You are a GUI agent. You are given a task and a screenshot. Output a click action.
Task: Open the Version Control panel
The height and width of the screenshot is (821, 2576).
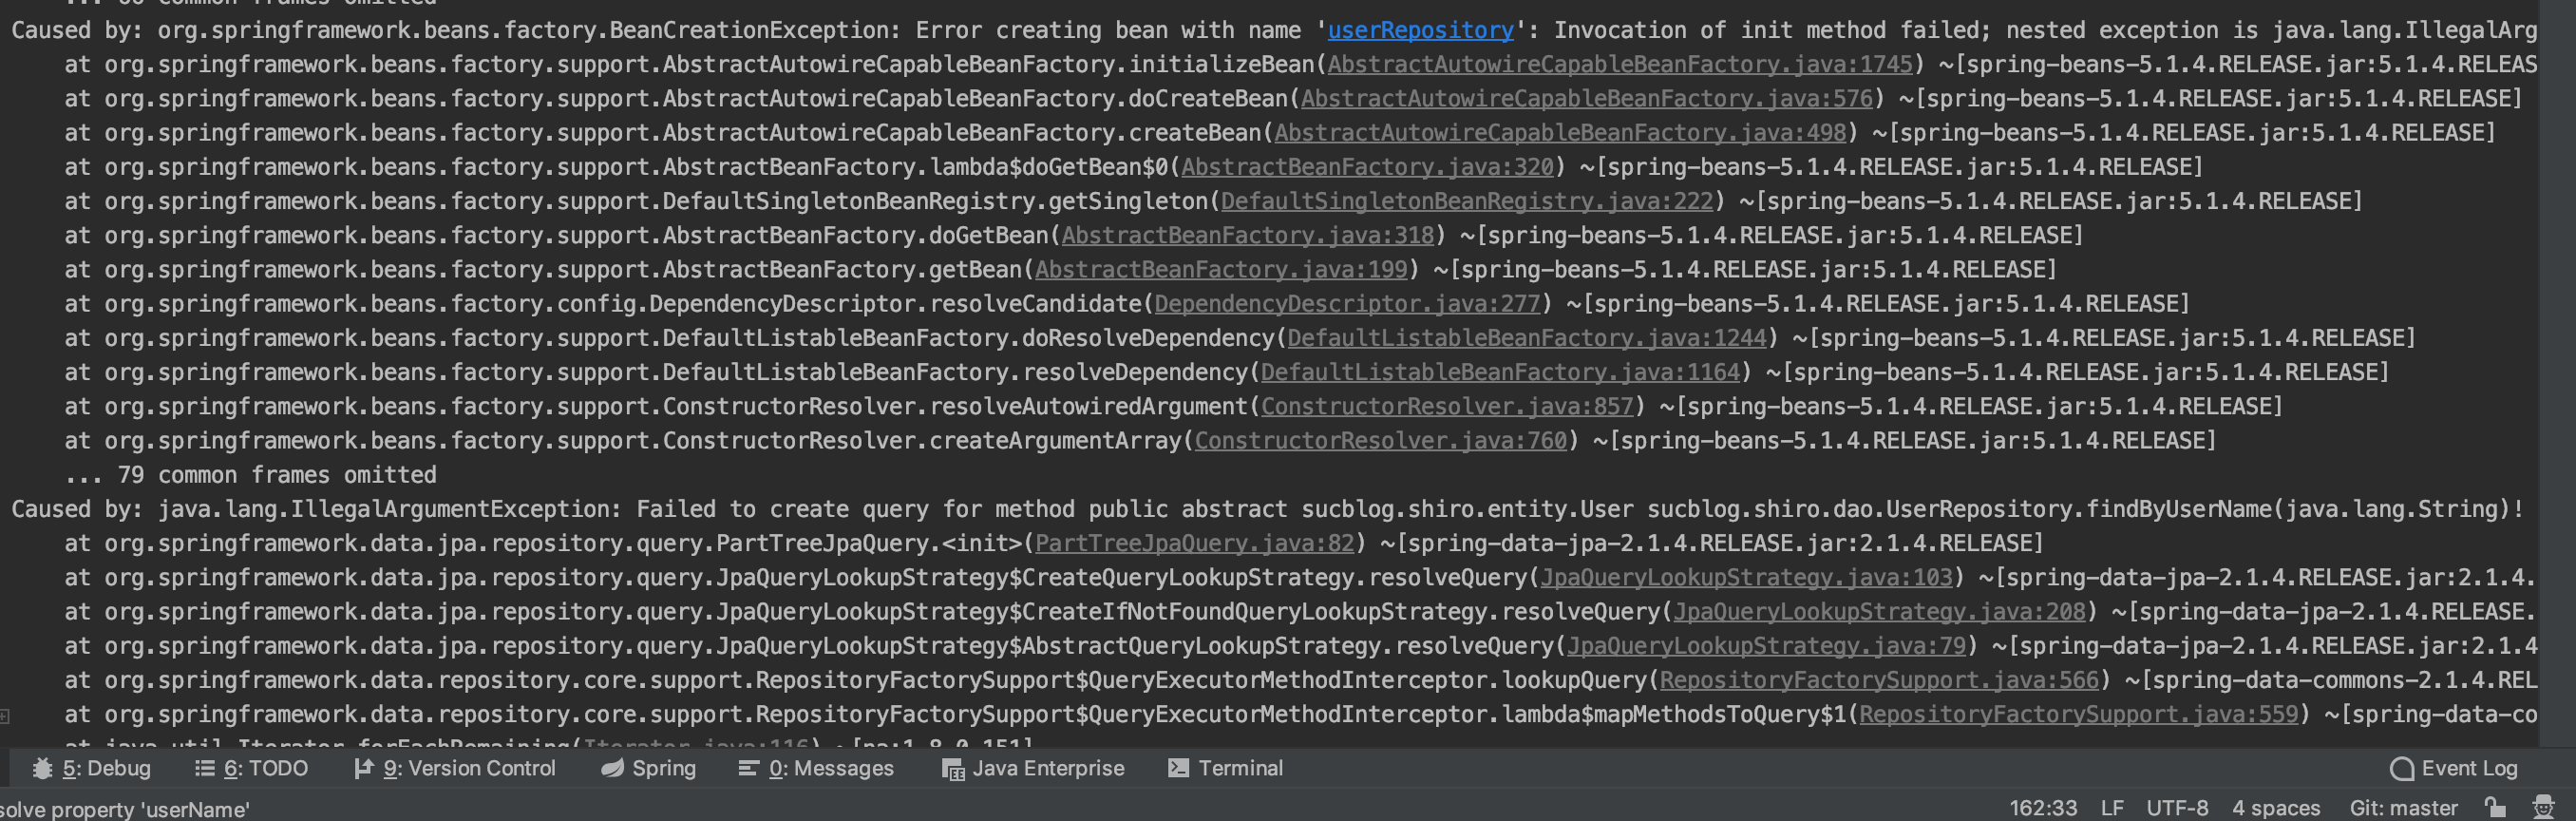coord(455,768)
